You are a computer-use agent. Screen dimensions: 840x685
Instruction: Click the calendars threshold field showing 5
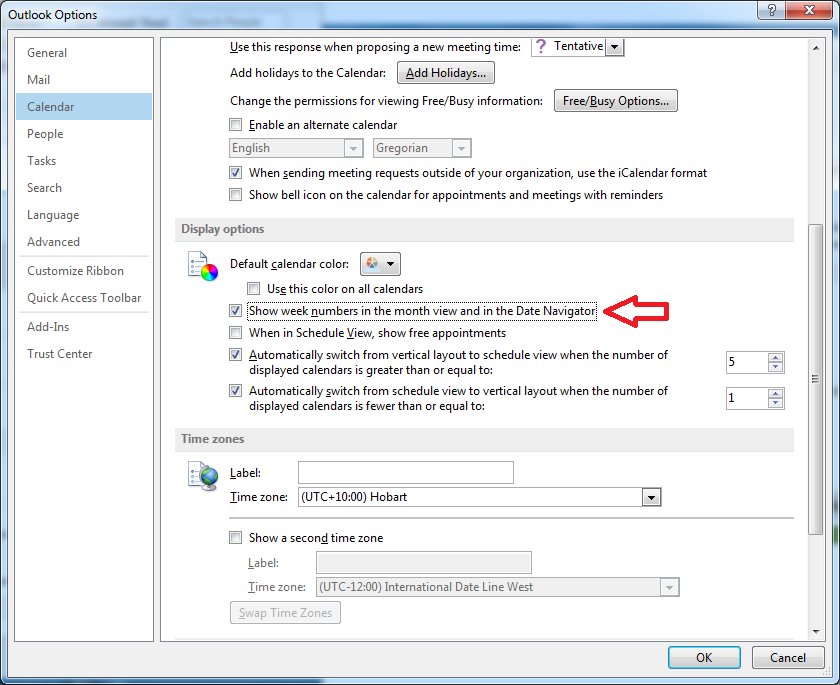pos(747,363)
